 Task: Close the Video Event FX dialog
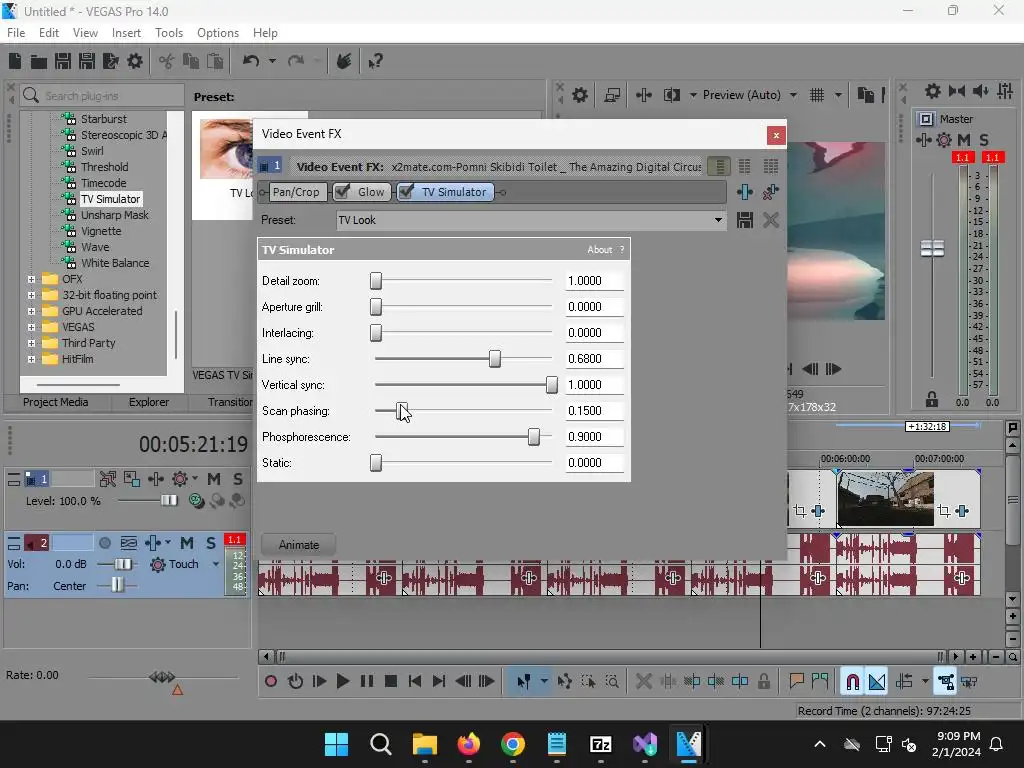coord(776,135)
